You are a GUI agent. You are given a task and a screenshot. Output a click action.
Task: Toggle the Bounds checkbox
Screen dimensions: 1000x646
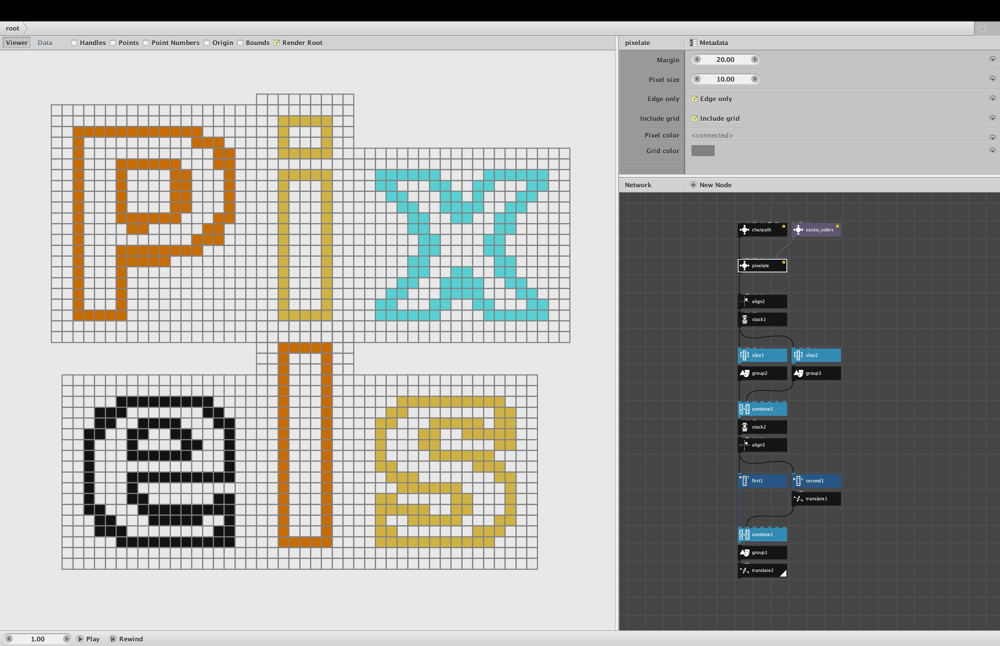tap(240, 43)
